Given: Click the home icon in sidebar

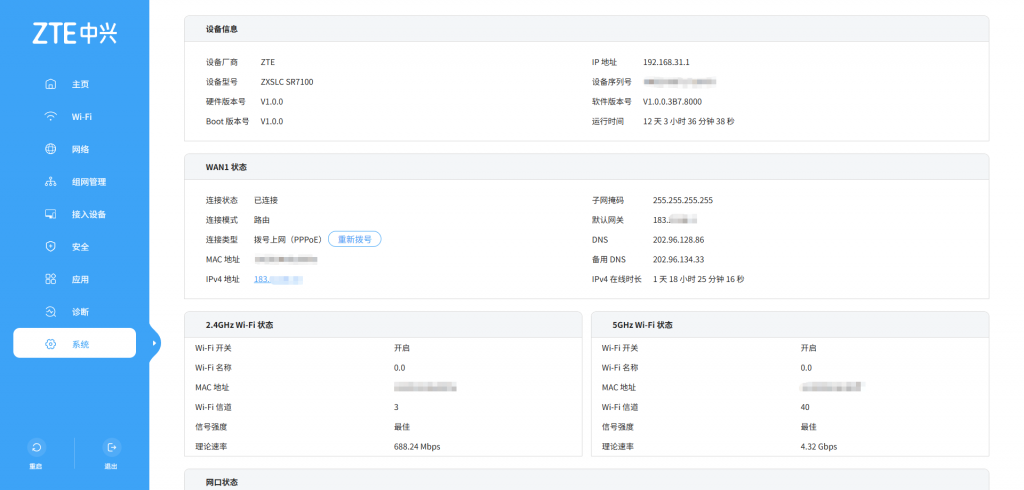Looking at the screenshot, I should 51,84.
